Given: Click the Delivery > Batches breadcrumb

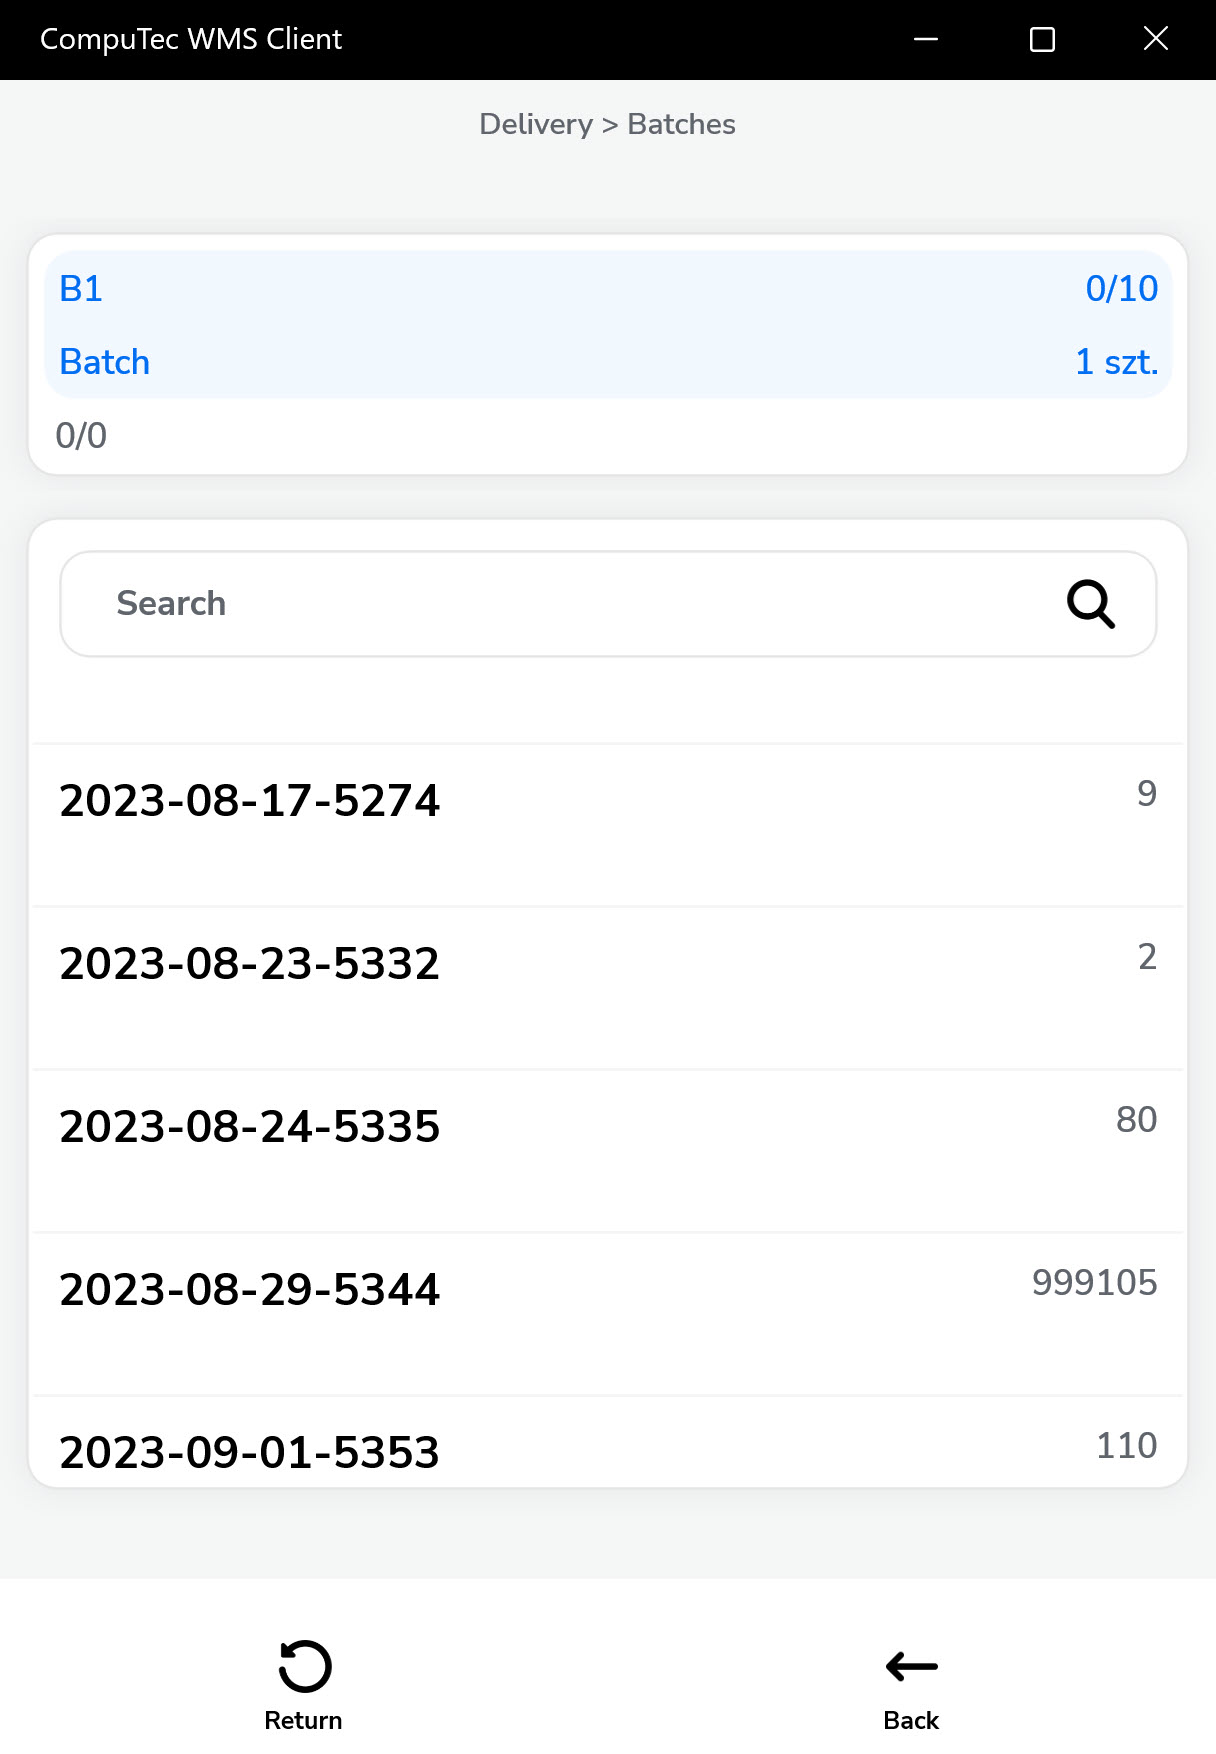Looking at the screenshot, I should coord(607,124).
